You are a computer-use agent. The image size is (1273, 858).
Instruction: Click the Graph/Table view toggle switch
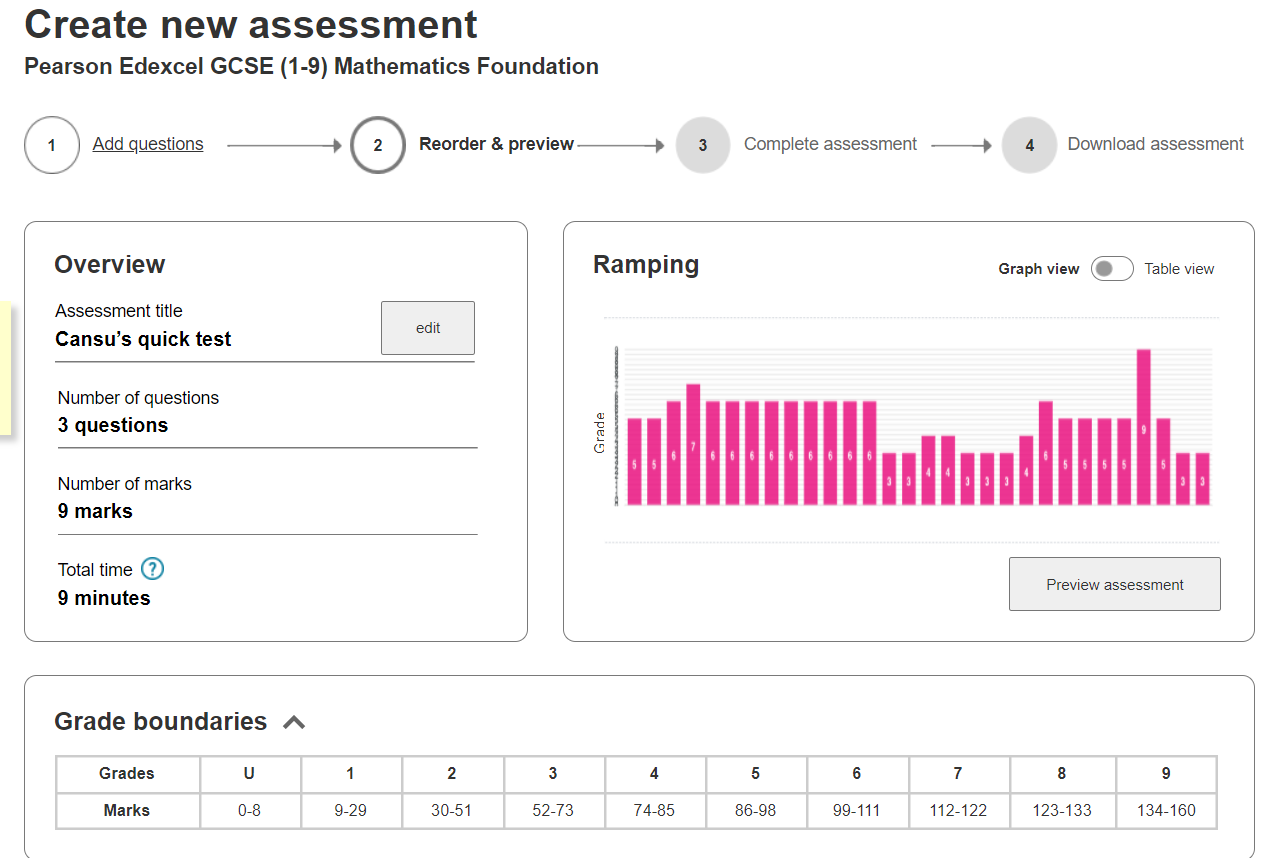1111,268
